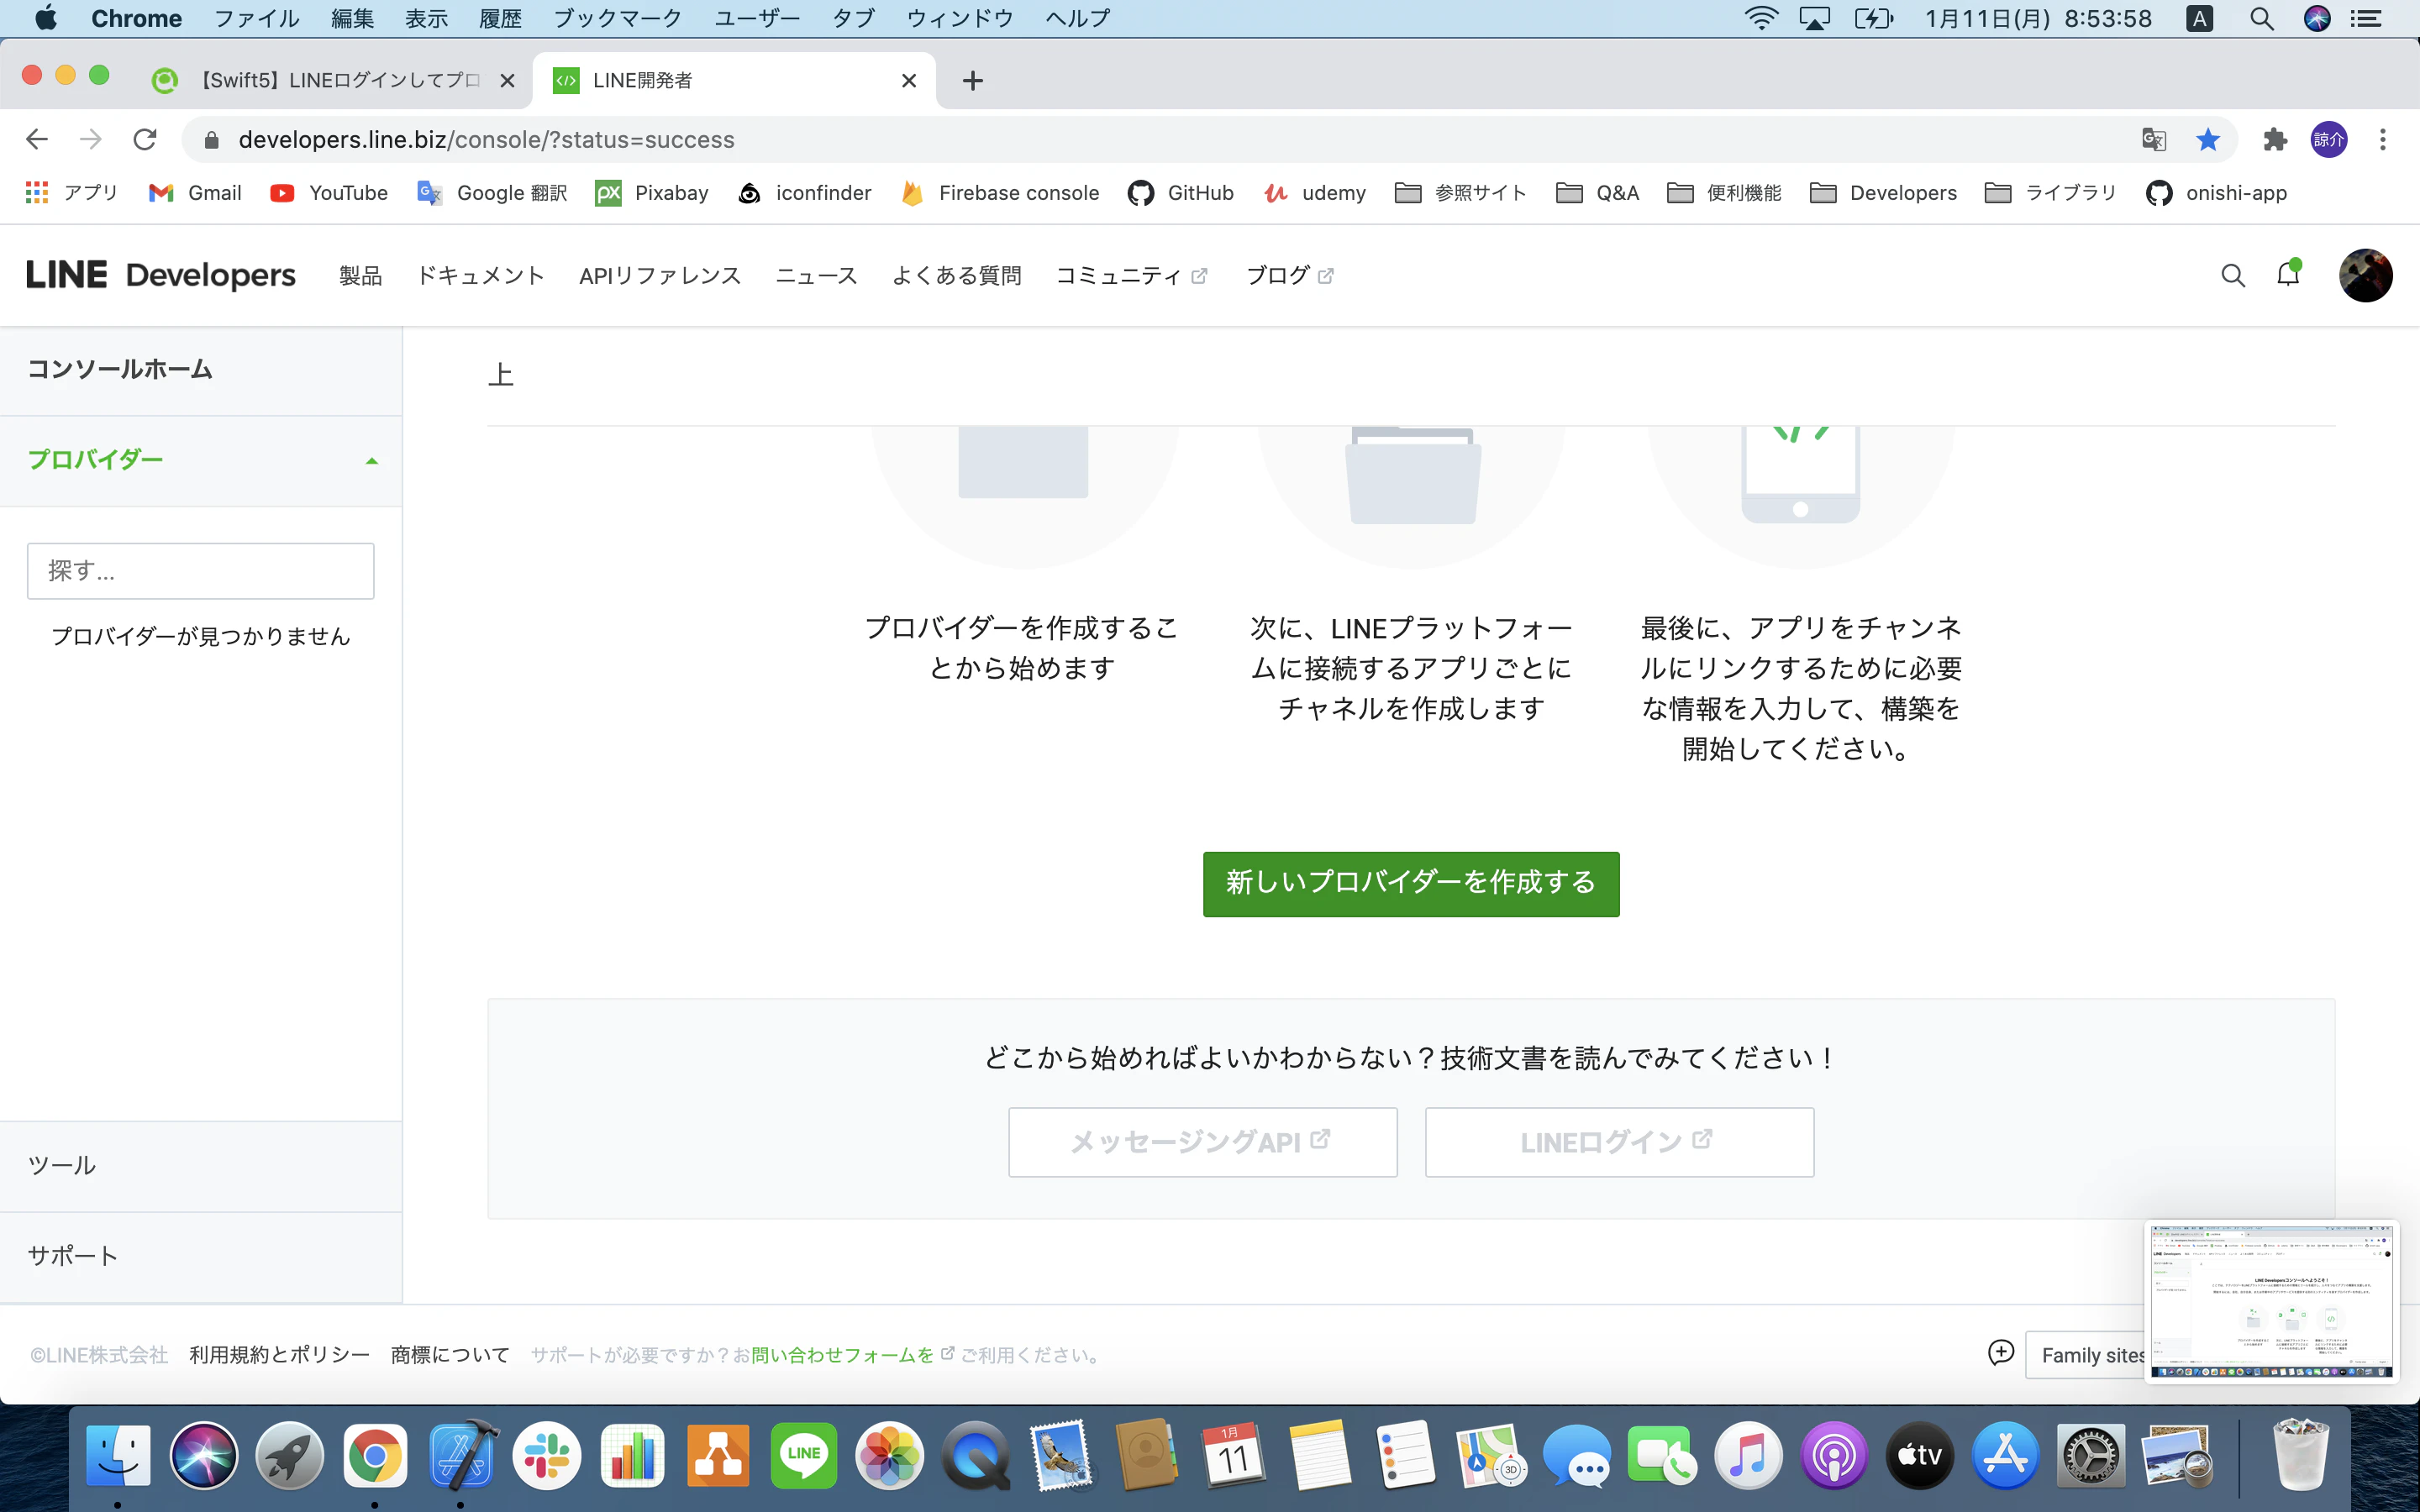Open the Developers bookmarks folder
Image resolution: width=2420 pixels, height=1512 pixels.
tap(1883, 193)
